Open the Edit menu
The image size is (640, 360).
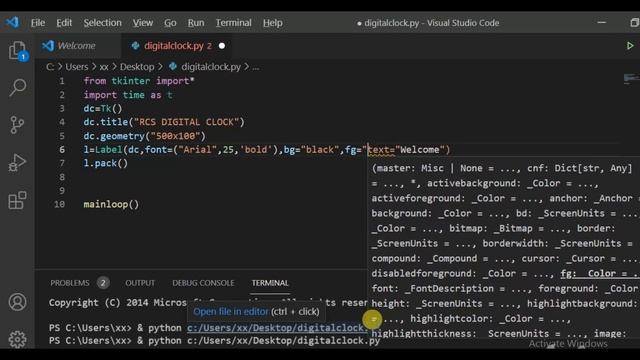click(x=64, y=23)
